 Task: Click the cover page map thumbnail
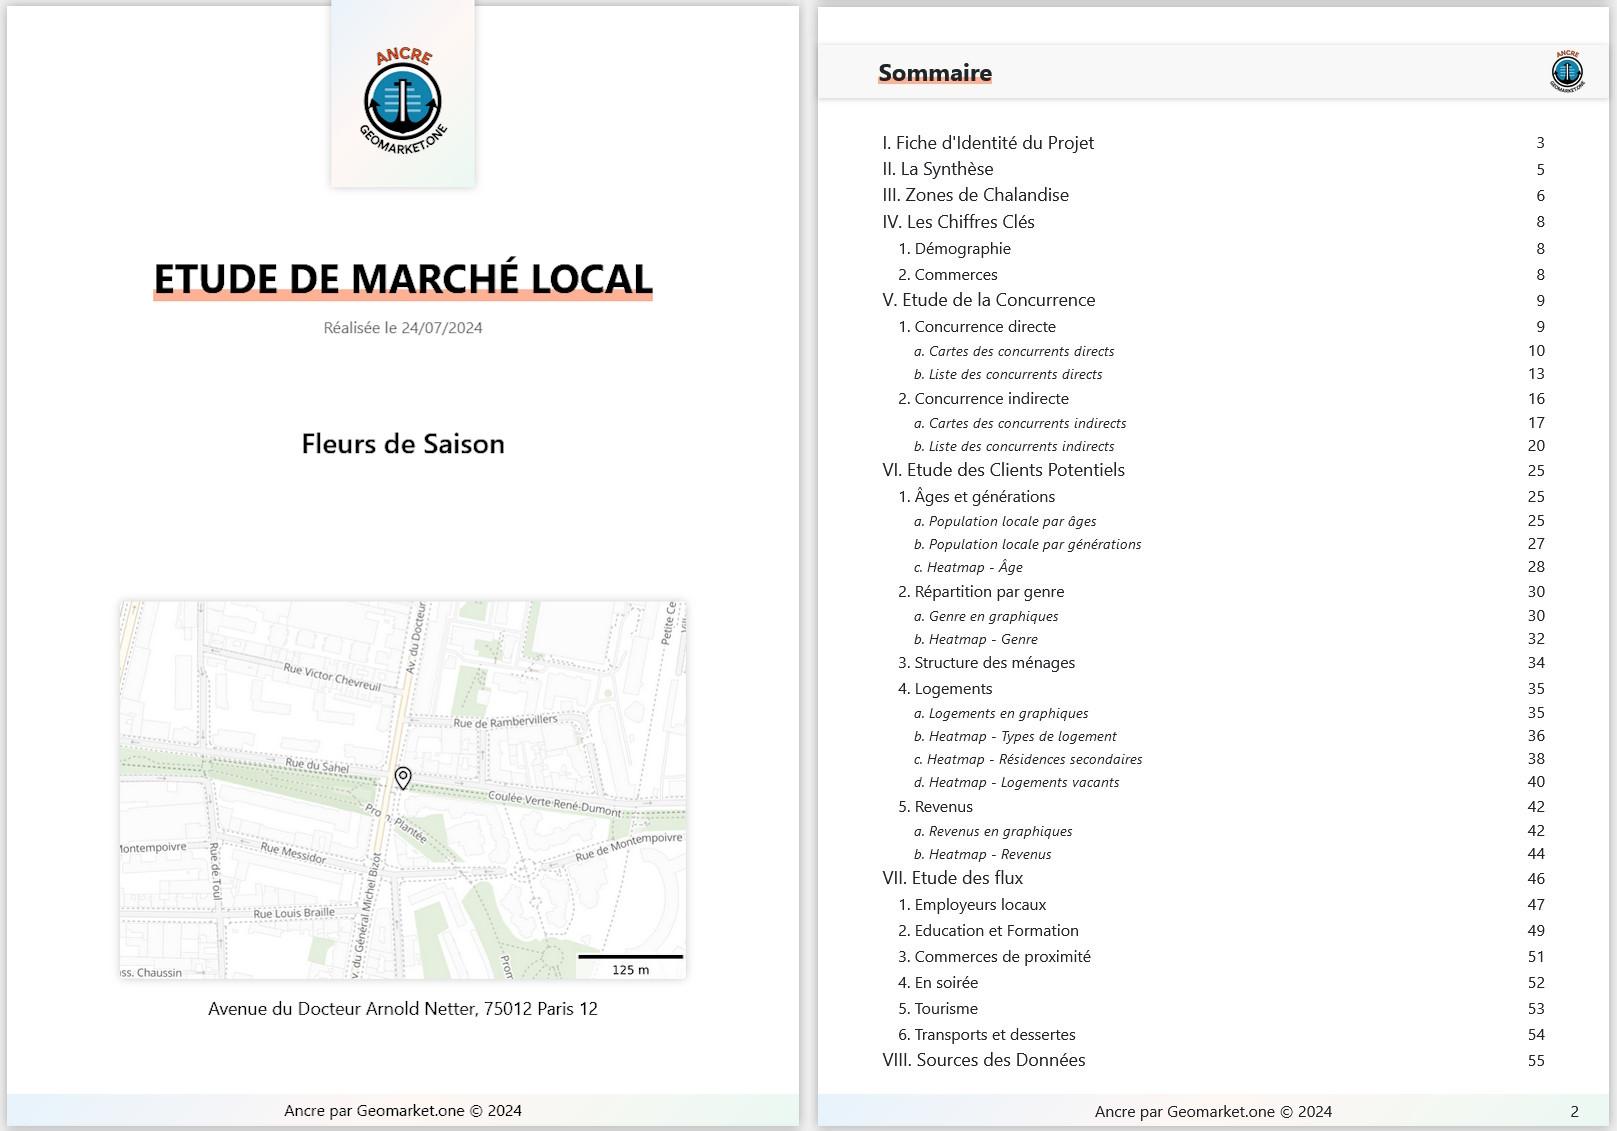point(403,789)
